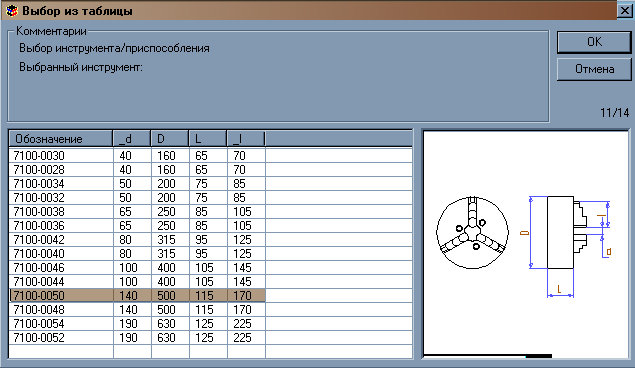Click the OK button
The image size is (635, 368).
pos(594,42)
